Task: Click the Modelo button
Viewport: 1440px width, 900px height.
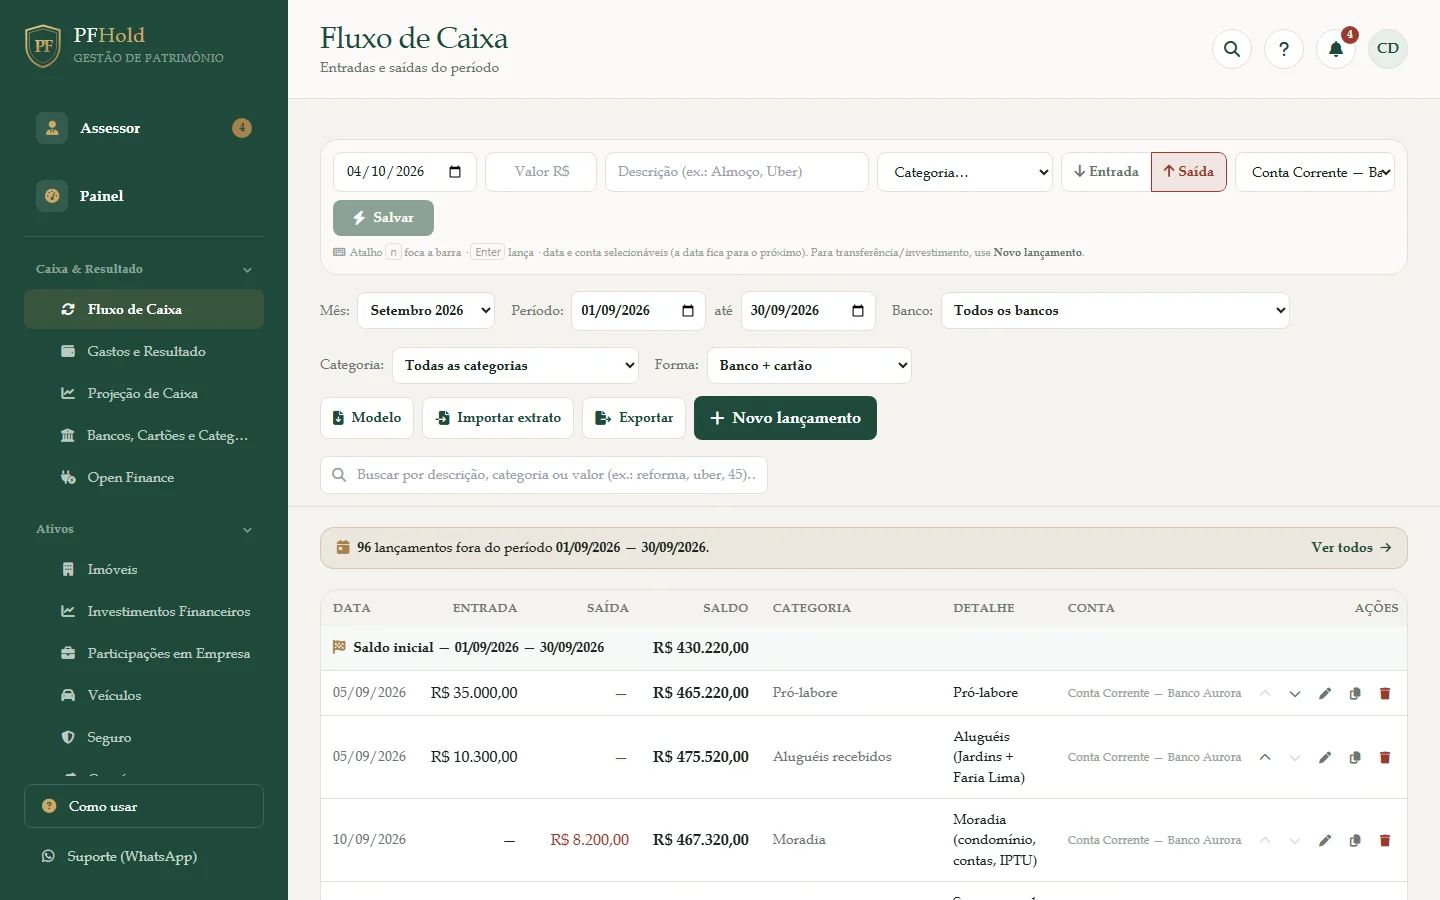Action: 367,418
